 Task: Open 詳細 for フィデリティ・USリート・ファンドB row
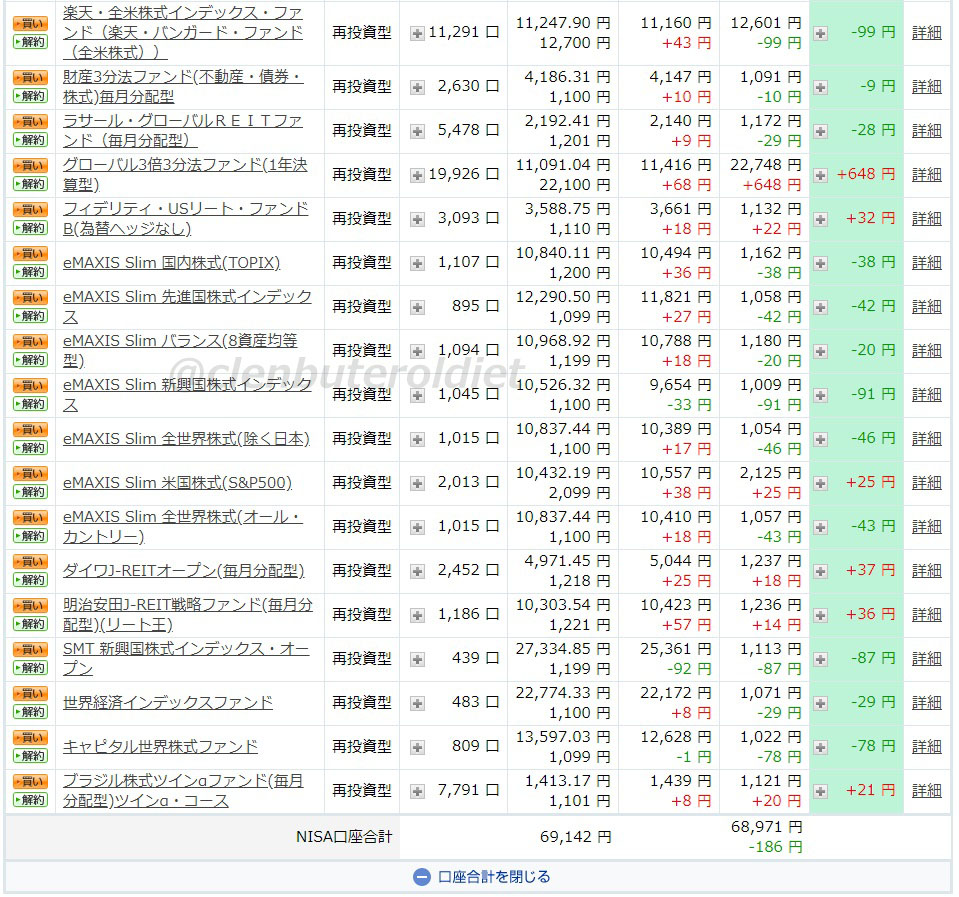927,218
